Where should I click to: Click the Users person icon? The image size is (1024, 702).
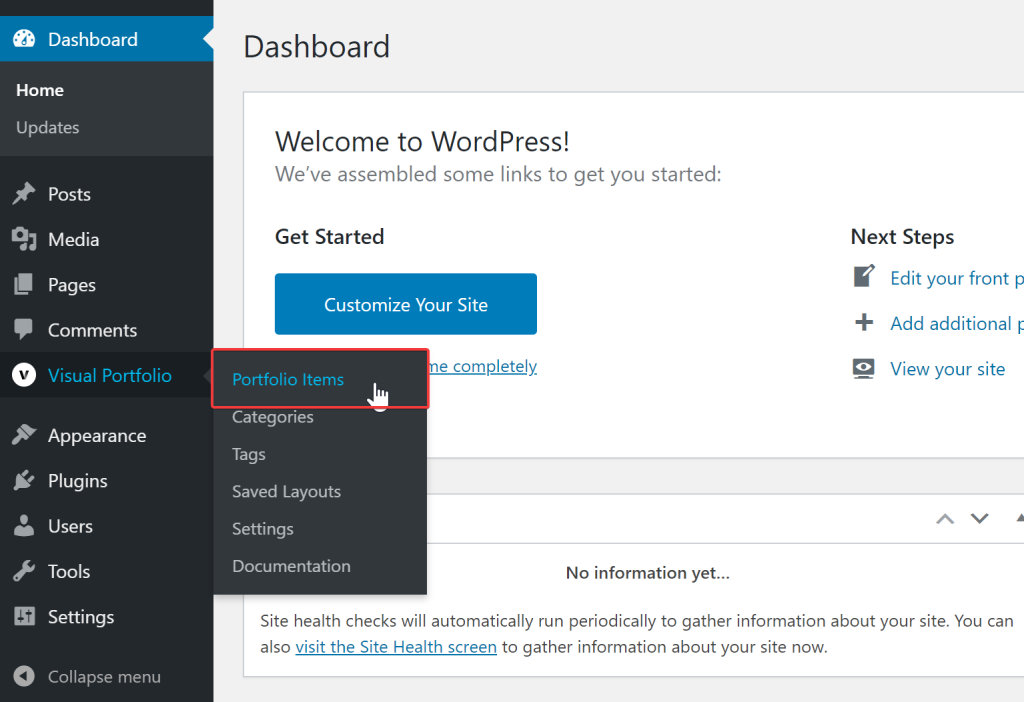tap(24, 526)
